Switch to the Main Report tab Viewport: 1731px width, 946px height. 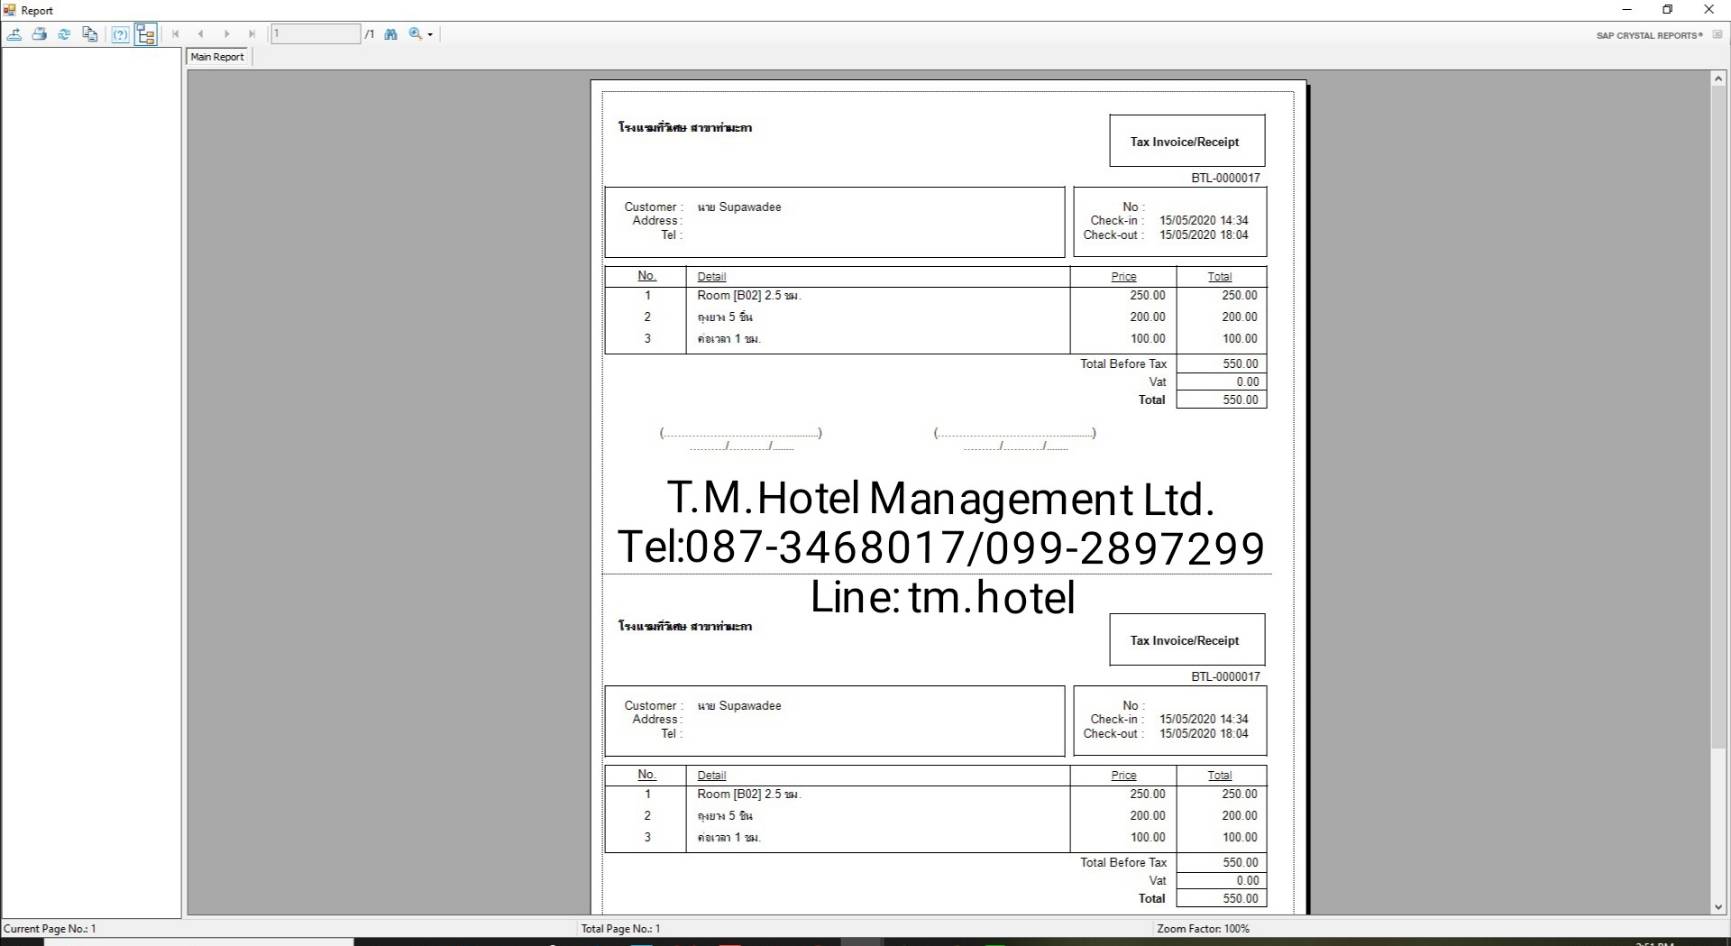coord(217,56)
